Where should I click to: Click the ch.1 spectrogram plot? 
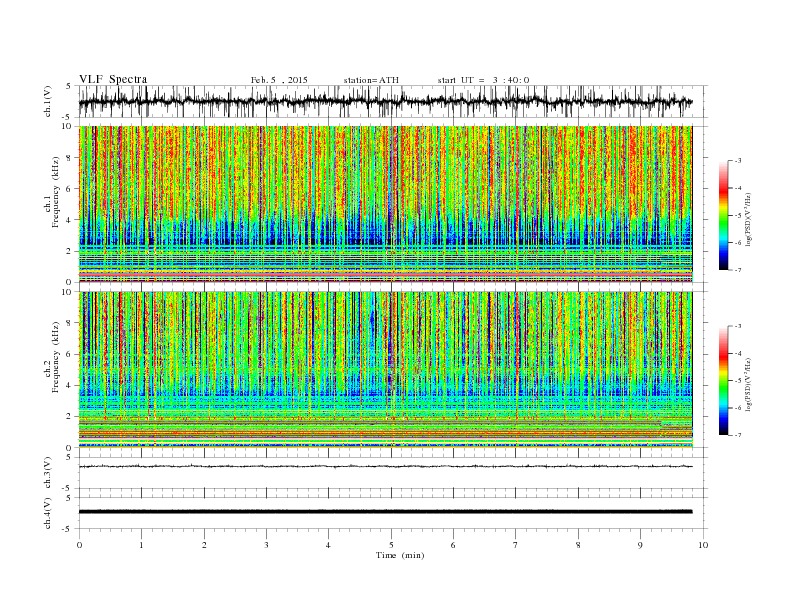pyautogui.click(x=386, y=204)
